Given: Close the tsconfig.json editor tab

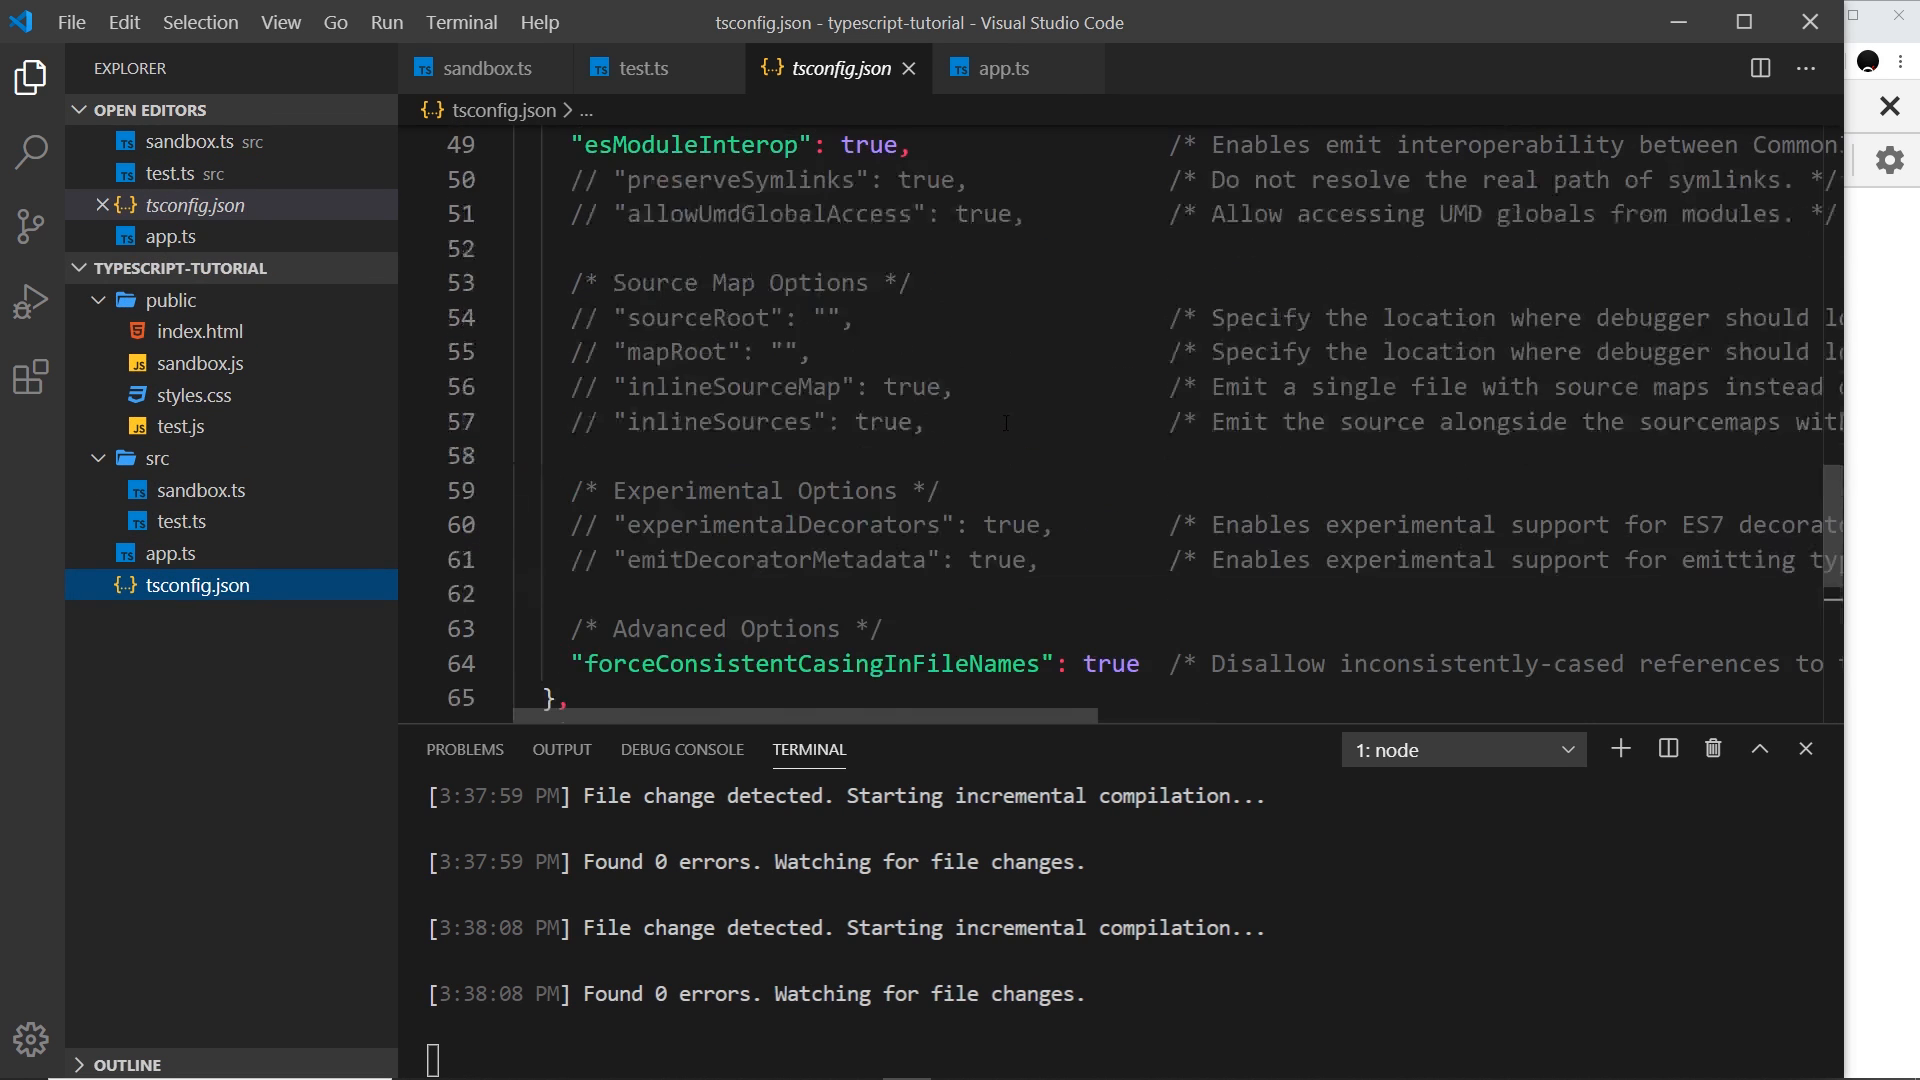Looking at the screenshot, I should pos(909,68).
